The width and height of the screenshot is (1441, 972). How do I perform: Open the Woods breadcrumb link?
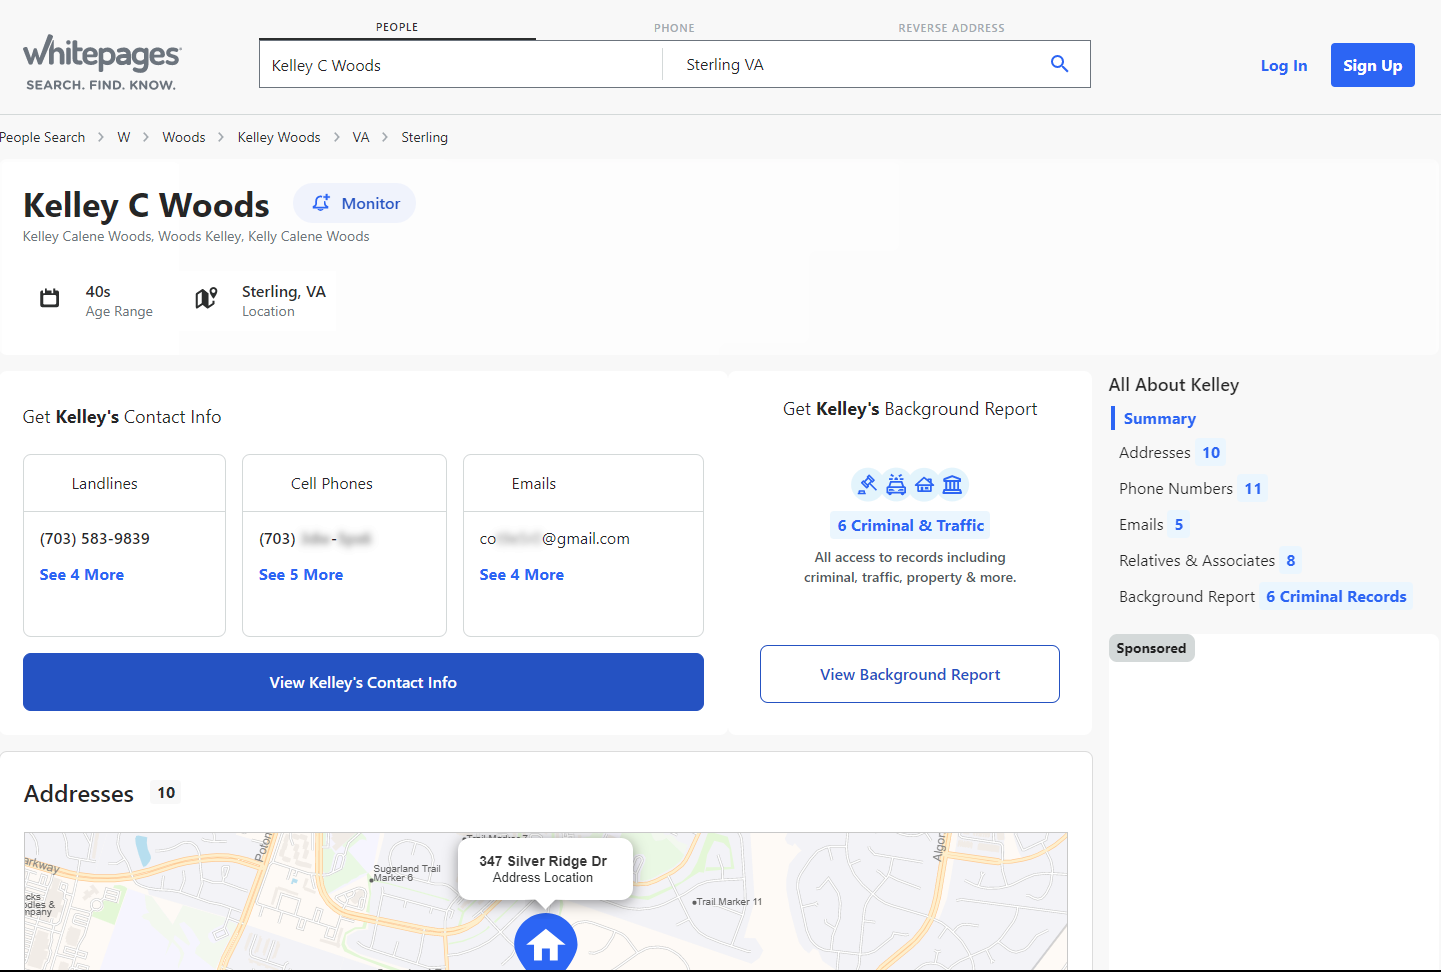[x=184, y=137]
